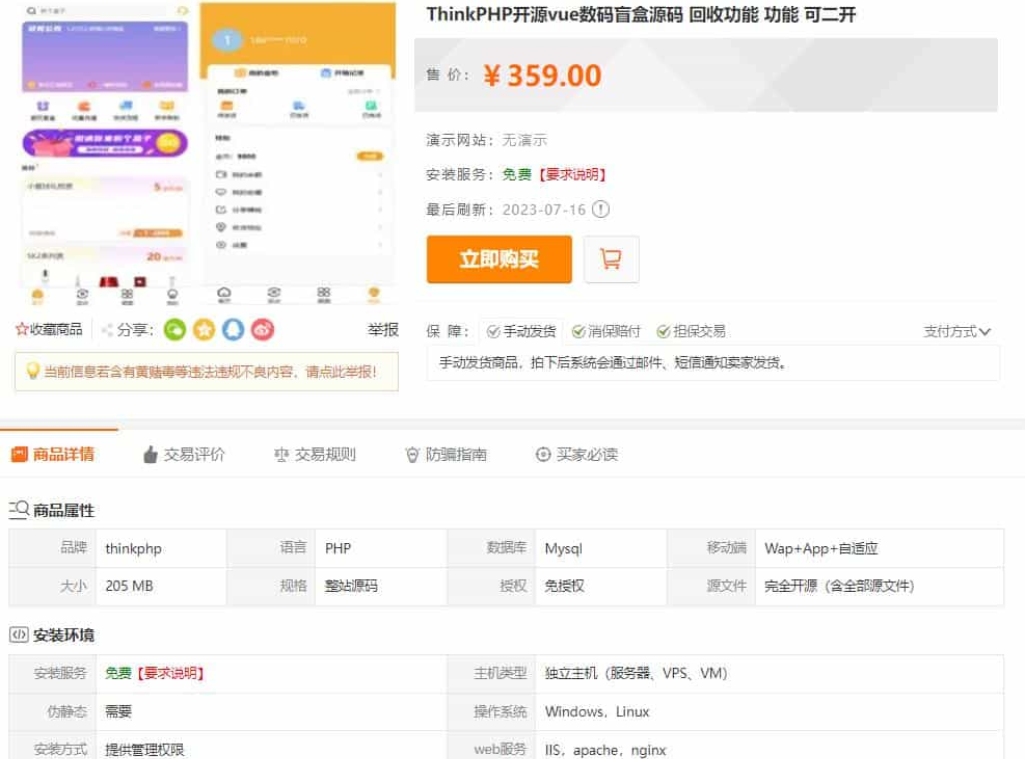Click the shopping cart icon button
Screen dimensions: 1028x759
pyautogui.click(x=611, y=260)
